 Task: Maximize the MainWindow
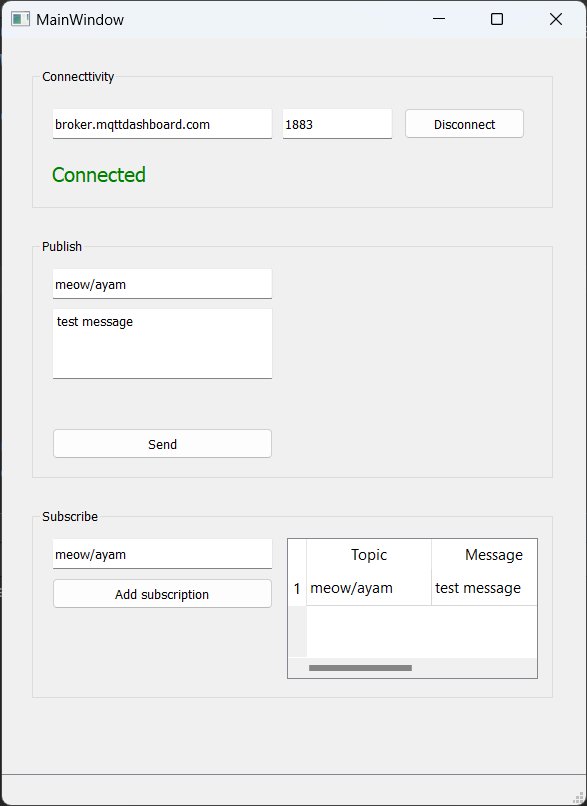[x=497, y=19]
